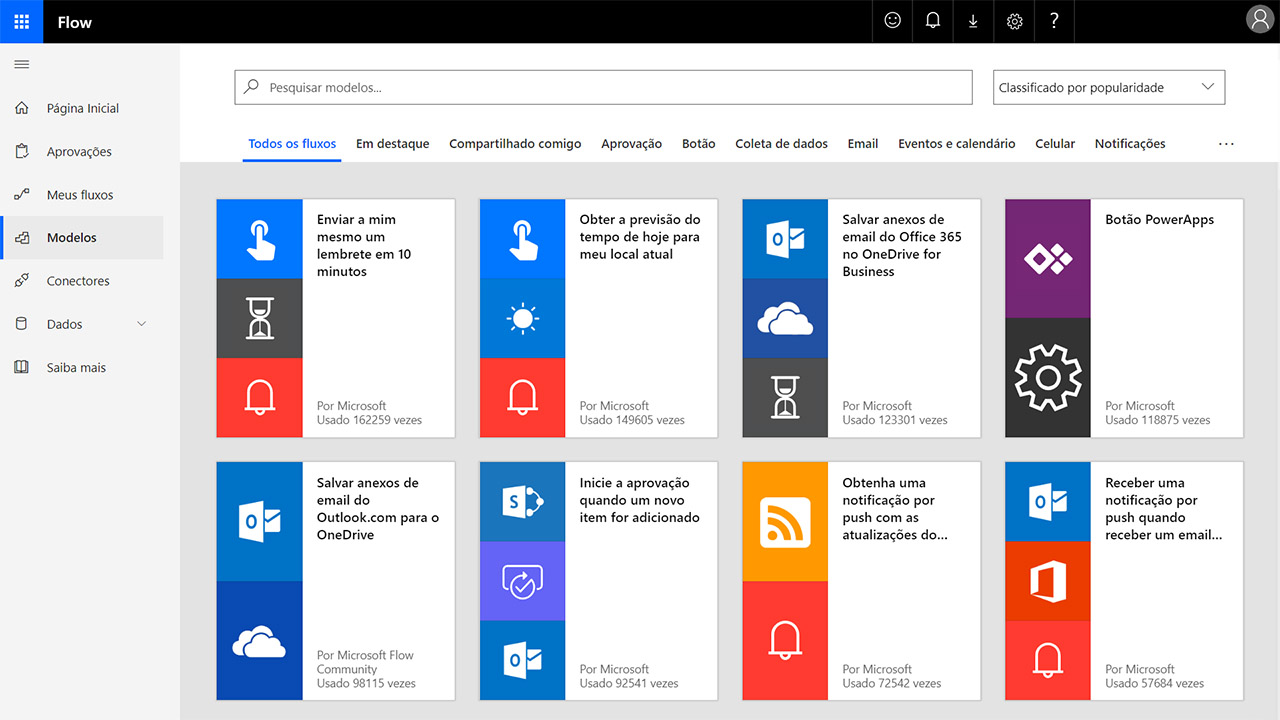Open Inicie a aprovação template
This screenshot has width=1280, height=720.
640,500
